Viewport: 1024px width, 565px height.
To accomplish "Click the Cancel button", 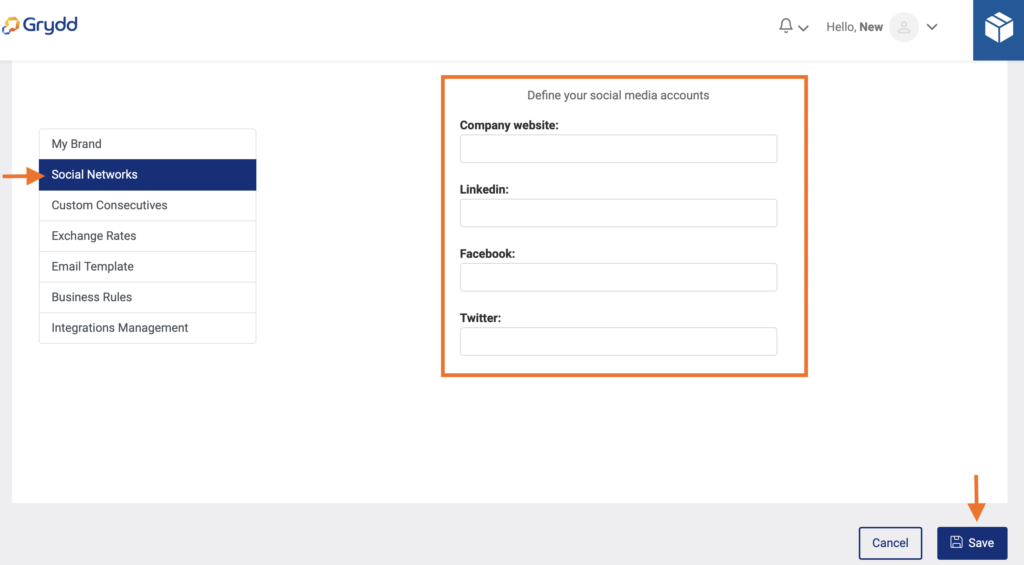I will [890, 543].
